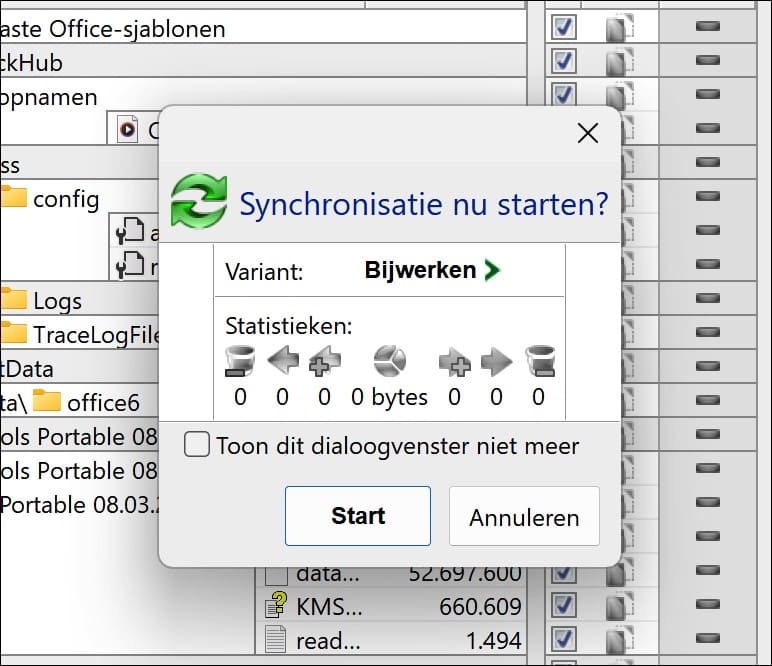
Task: Click the media file icon below opnamen
Action: [128, 130]
